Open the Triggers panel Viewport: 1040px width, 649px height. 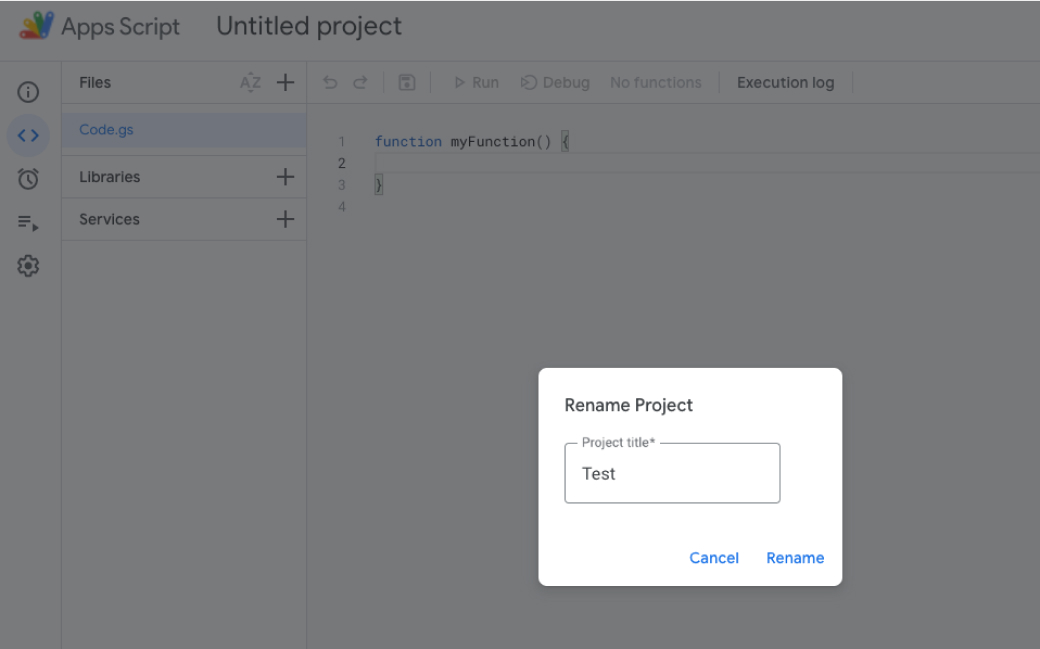[28, 178]
